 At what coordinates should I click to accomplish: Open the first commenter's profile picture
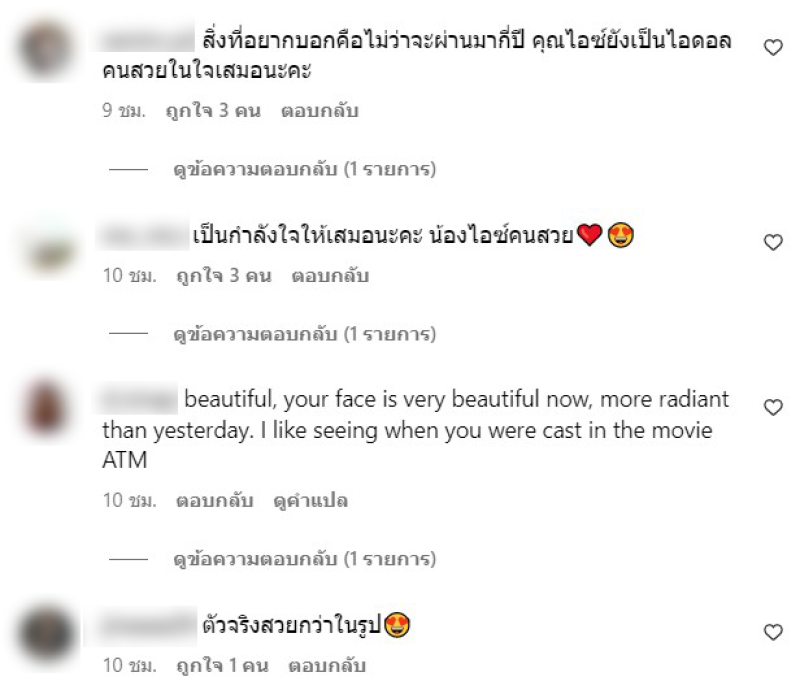47,49
